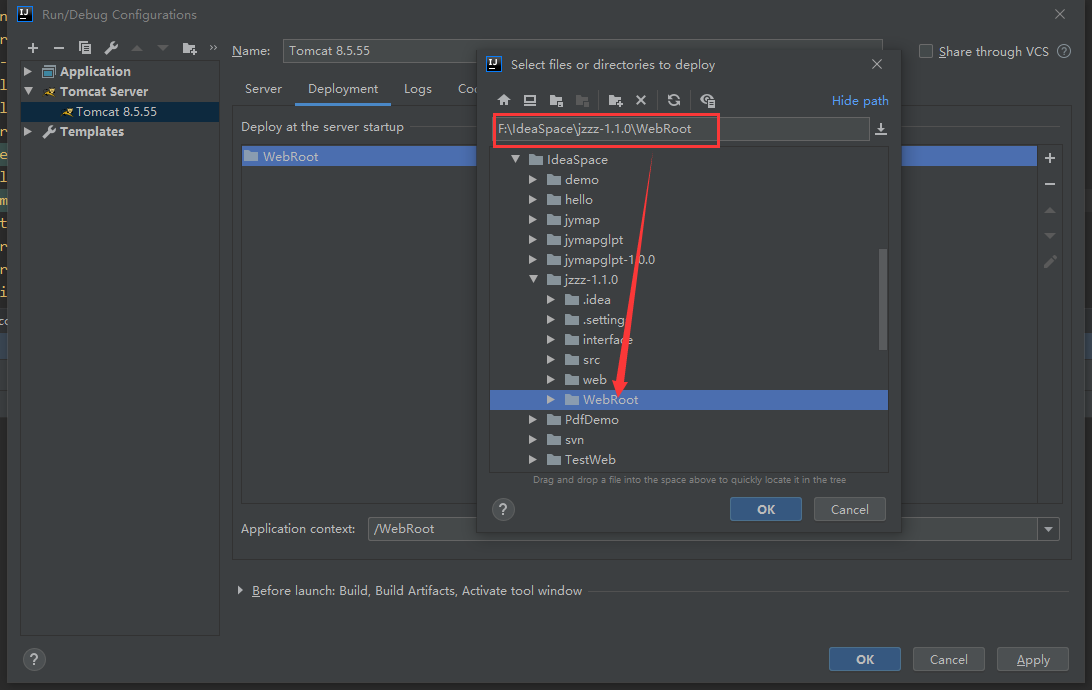Select Tomcat 8.5.55 configuration

pyautogui.click(x=120, y=111)
